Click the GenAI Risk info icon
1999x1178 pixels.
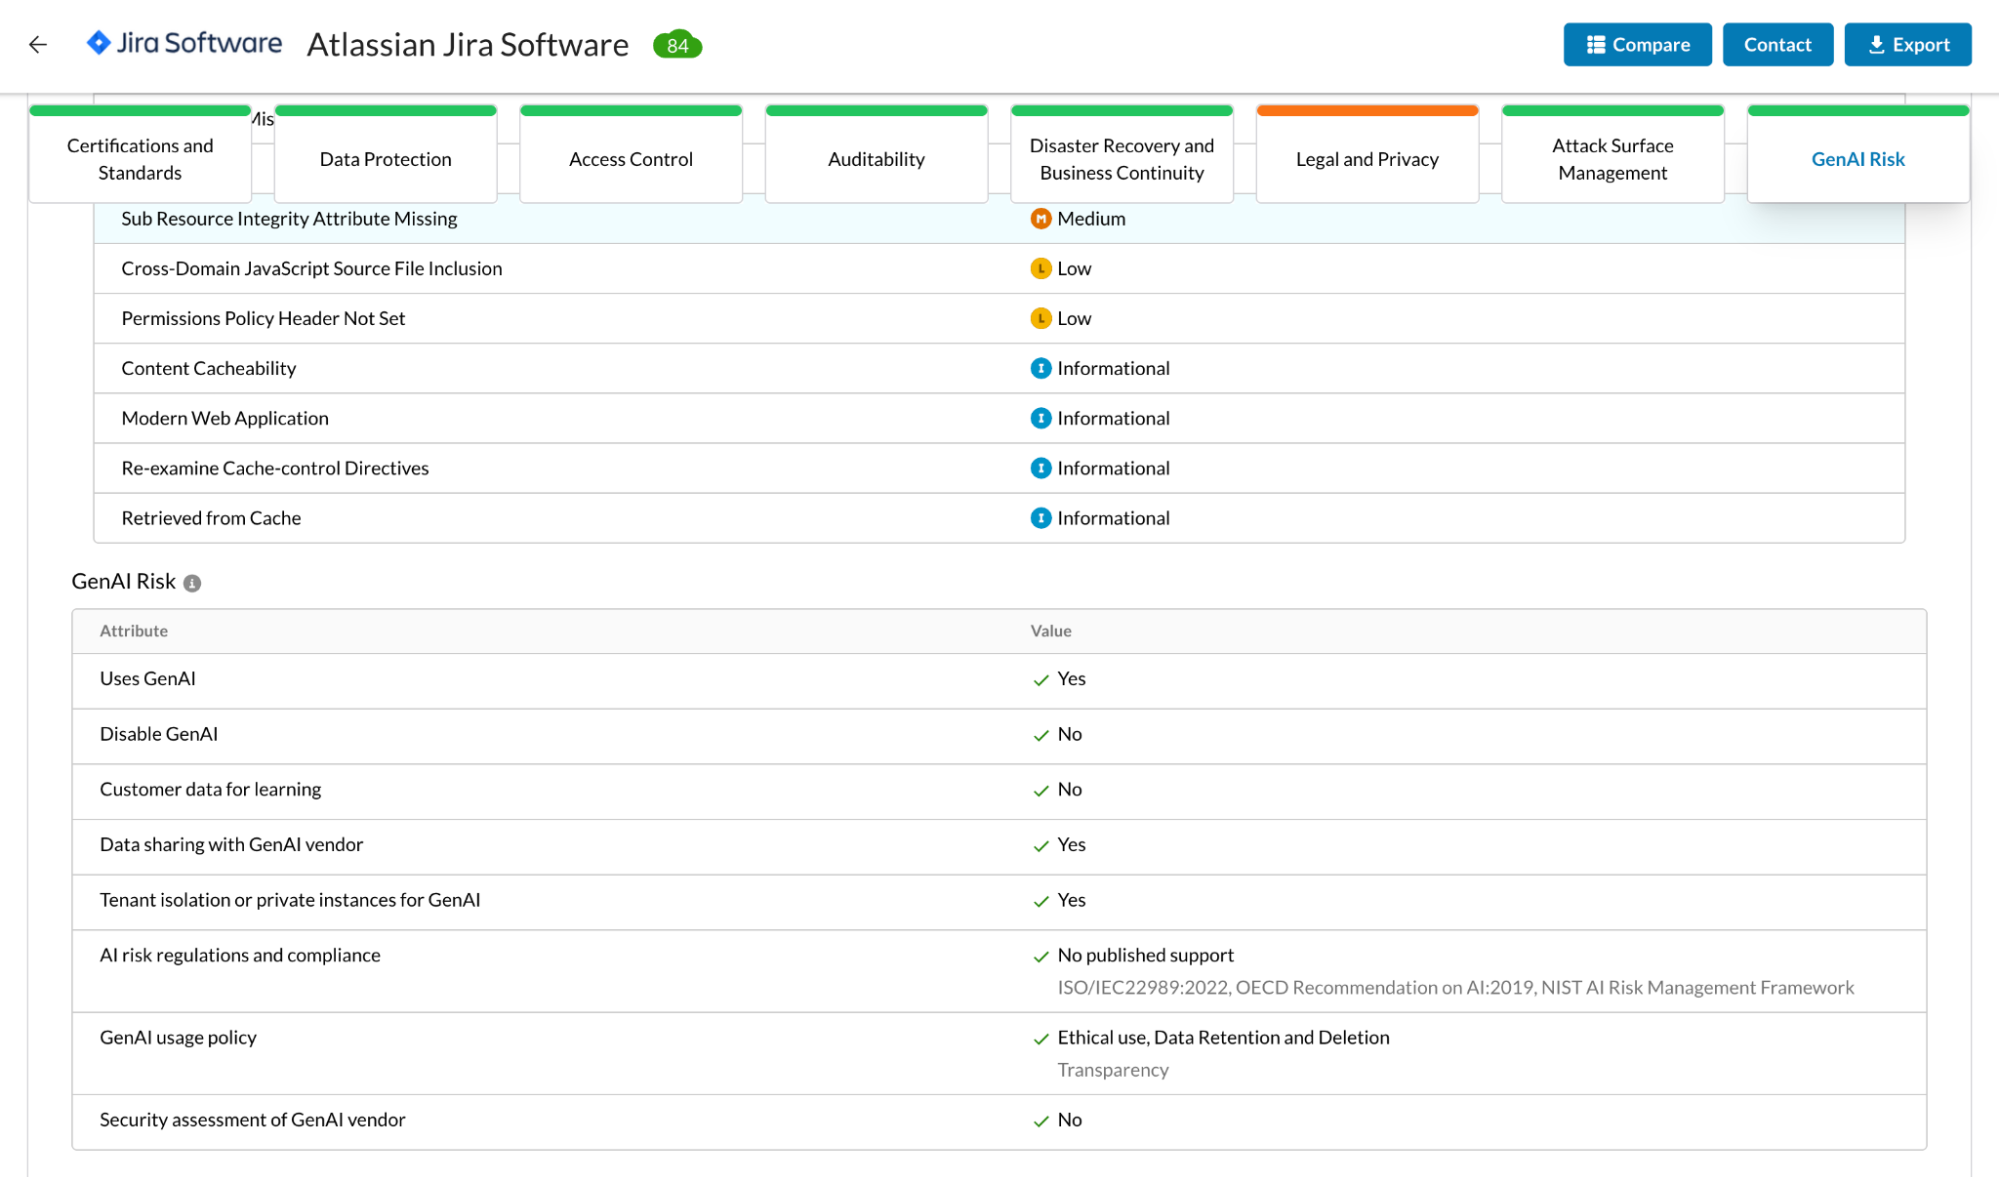[x=192, y=583]
